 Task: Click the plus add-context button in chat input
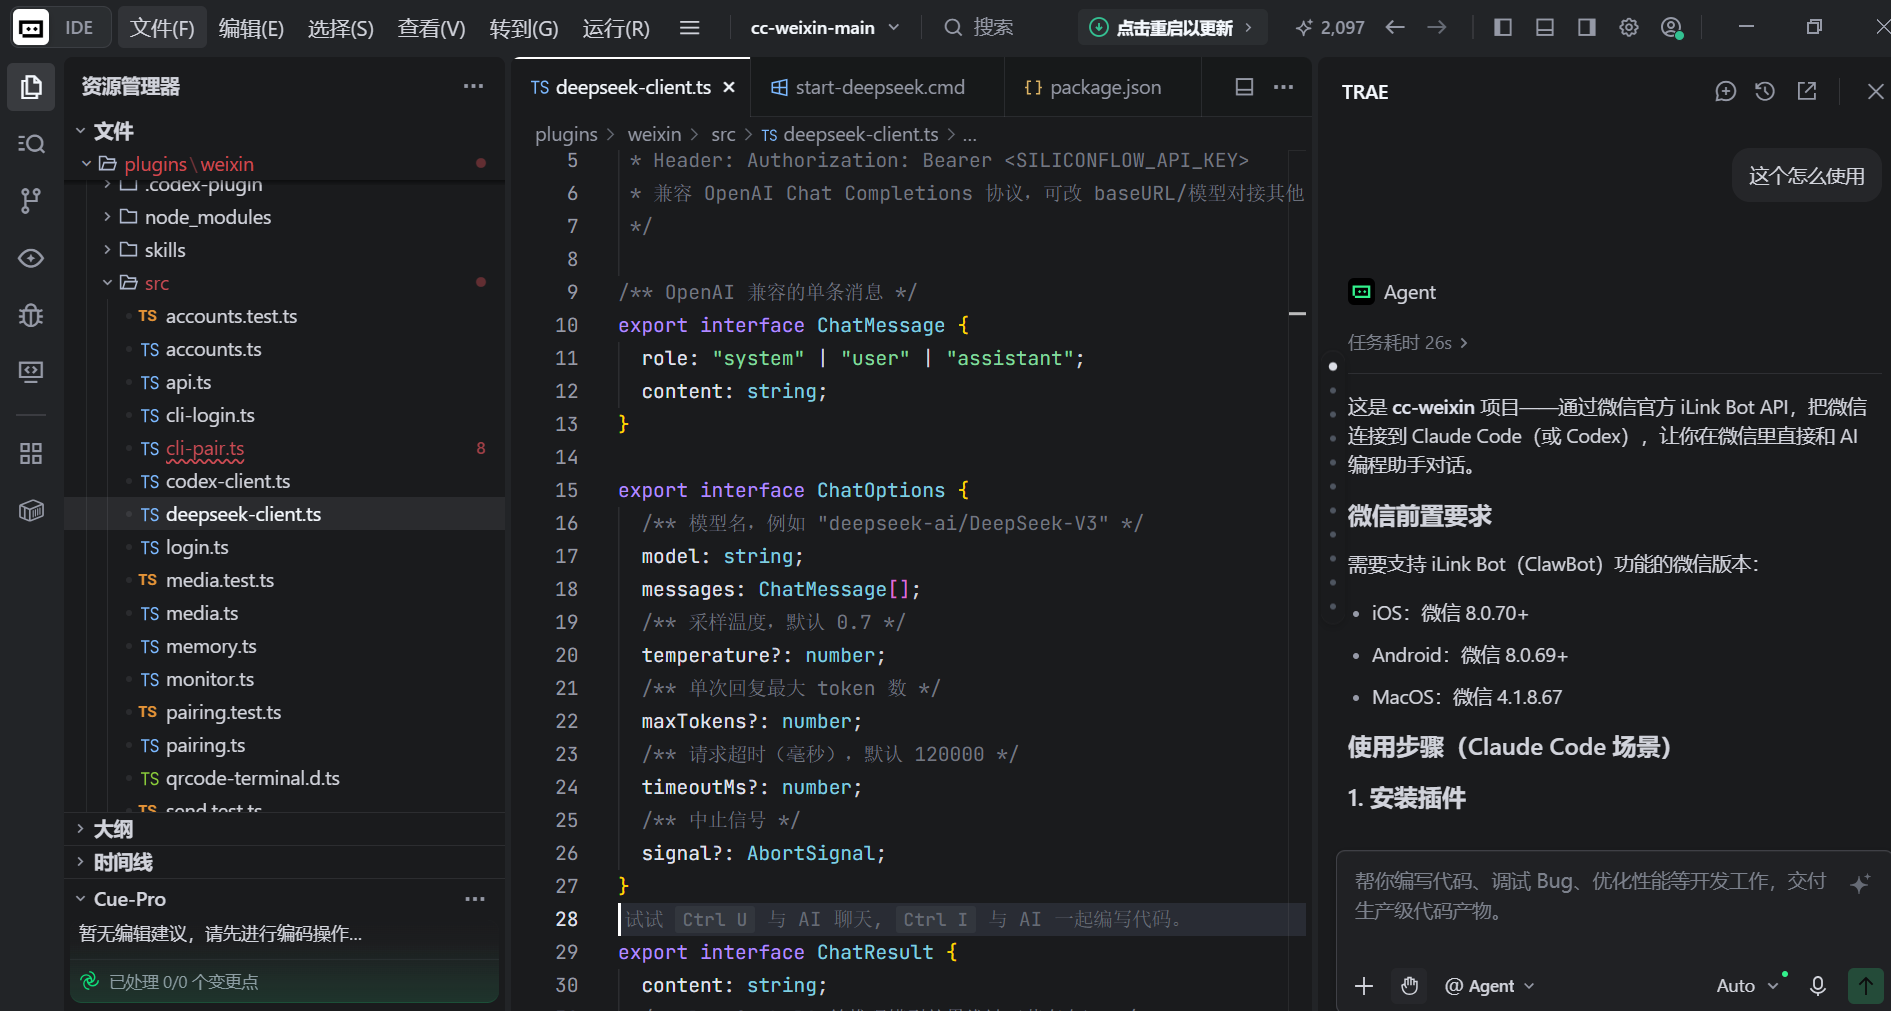[x=1364, y=986]
